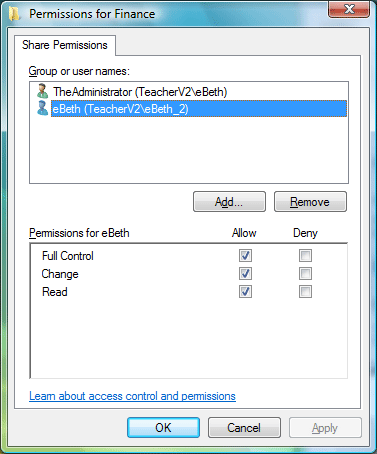Check Deny for Full Control
Viewport: 377px width, 454px height.
[x=305, y=256]
